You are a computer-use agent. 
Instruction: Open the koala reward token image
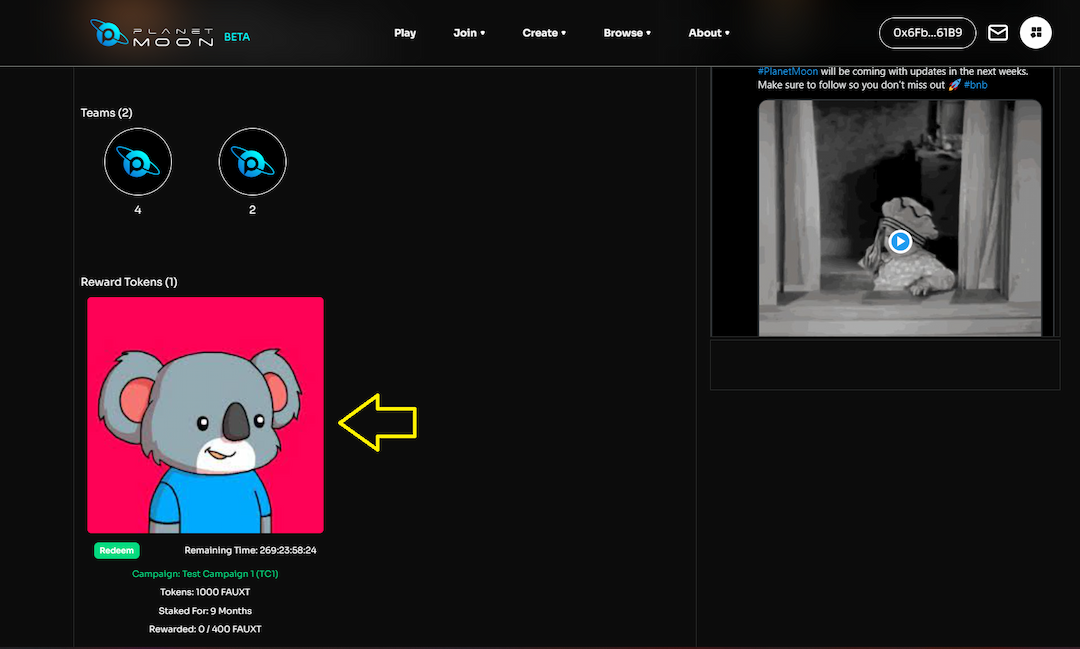(205, 415)
